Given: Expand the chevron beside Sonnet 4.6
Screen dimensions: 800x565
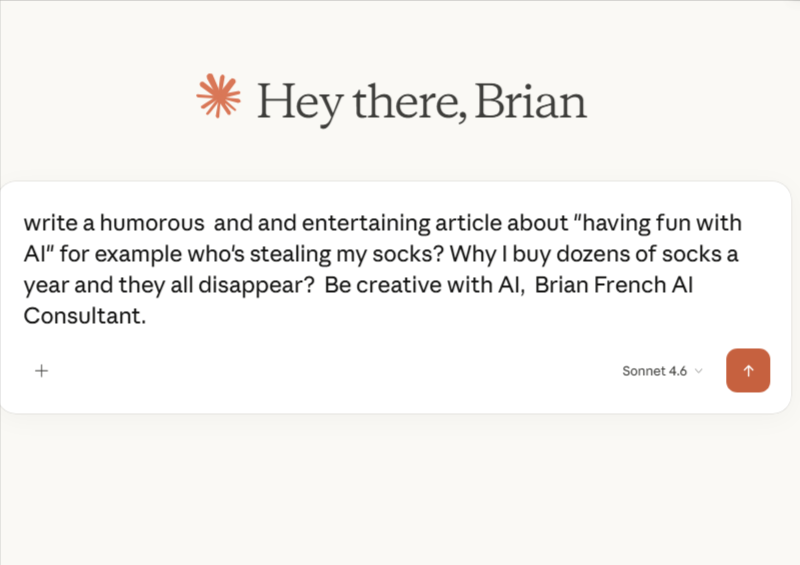Looking at the screenshot, I should tap(699, 371).
